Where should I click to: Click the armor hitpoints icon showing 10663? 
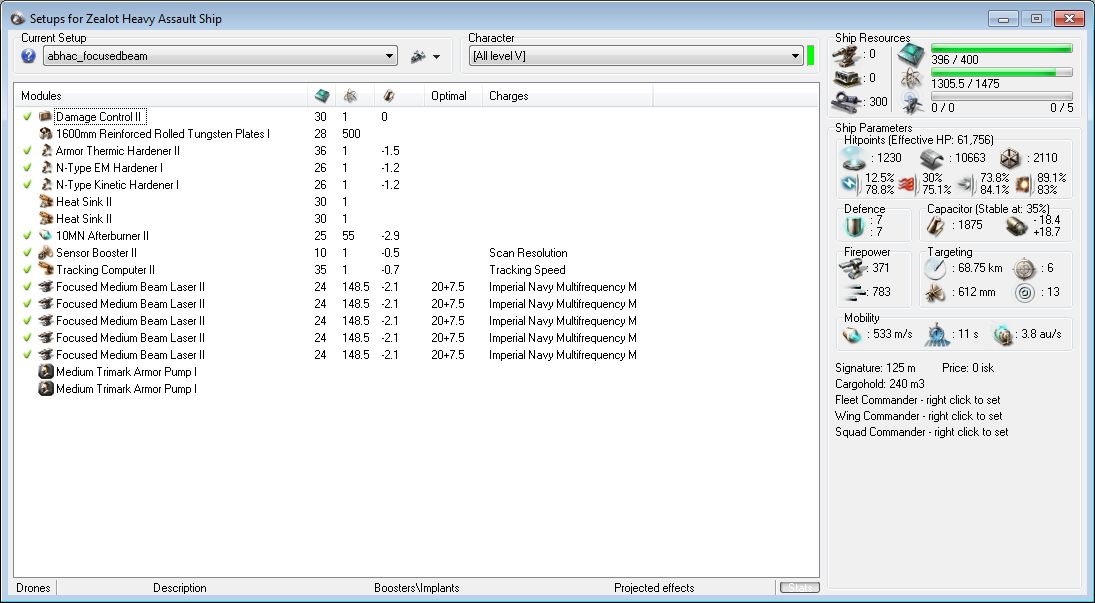coord(932,158)
